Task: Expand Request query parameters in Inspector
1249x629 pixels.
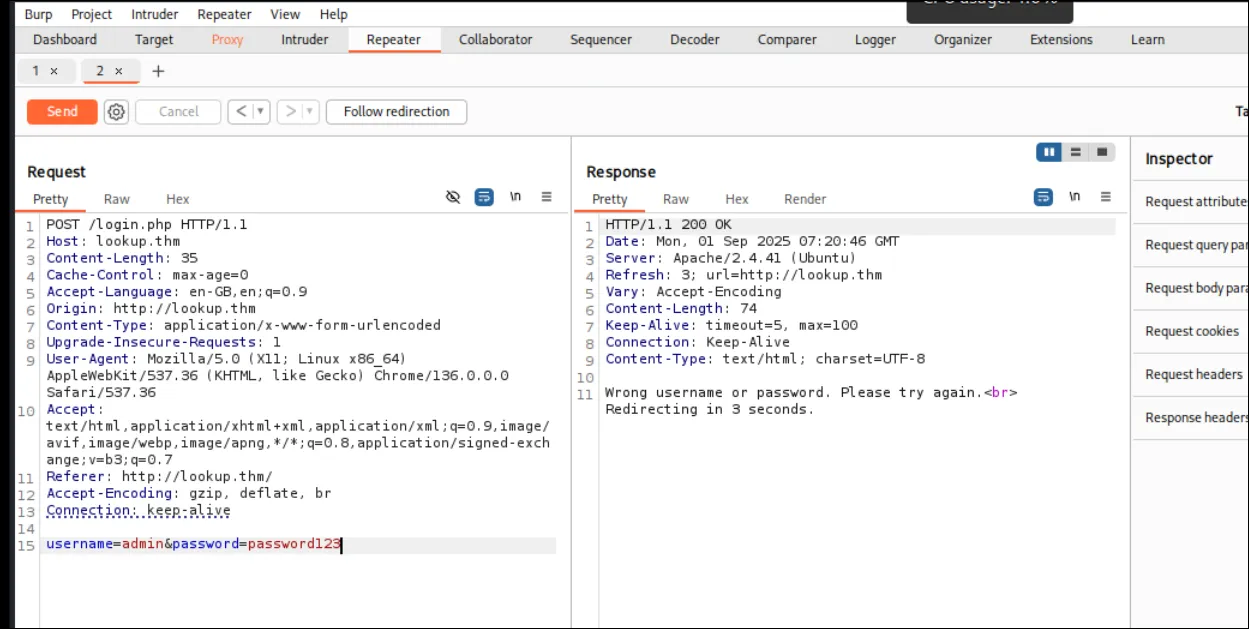Action: click(x=1191, y=245)
